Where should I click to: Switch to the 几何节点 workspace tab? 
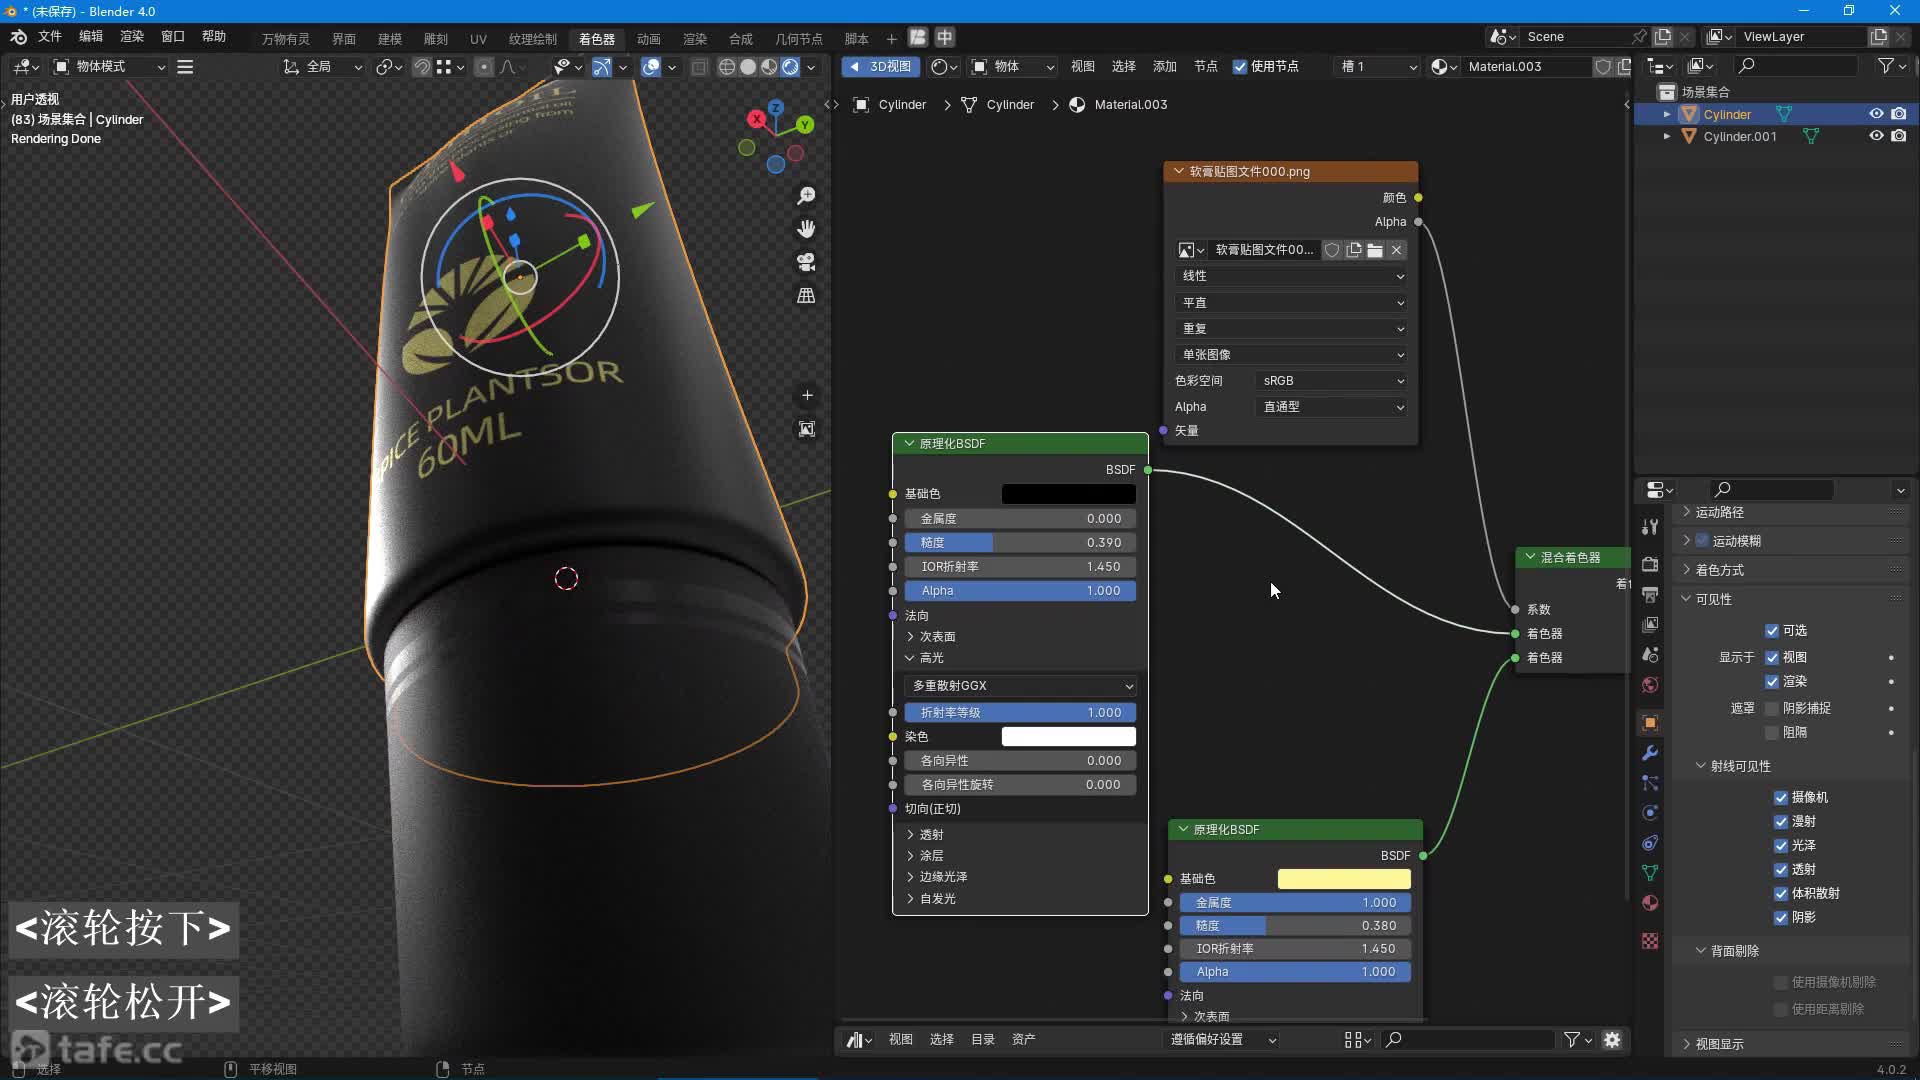click(799, 39)
